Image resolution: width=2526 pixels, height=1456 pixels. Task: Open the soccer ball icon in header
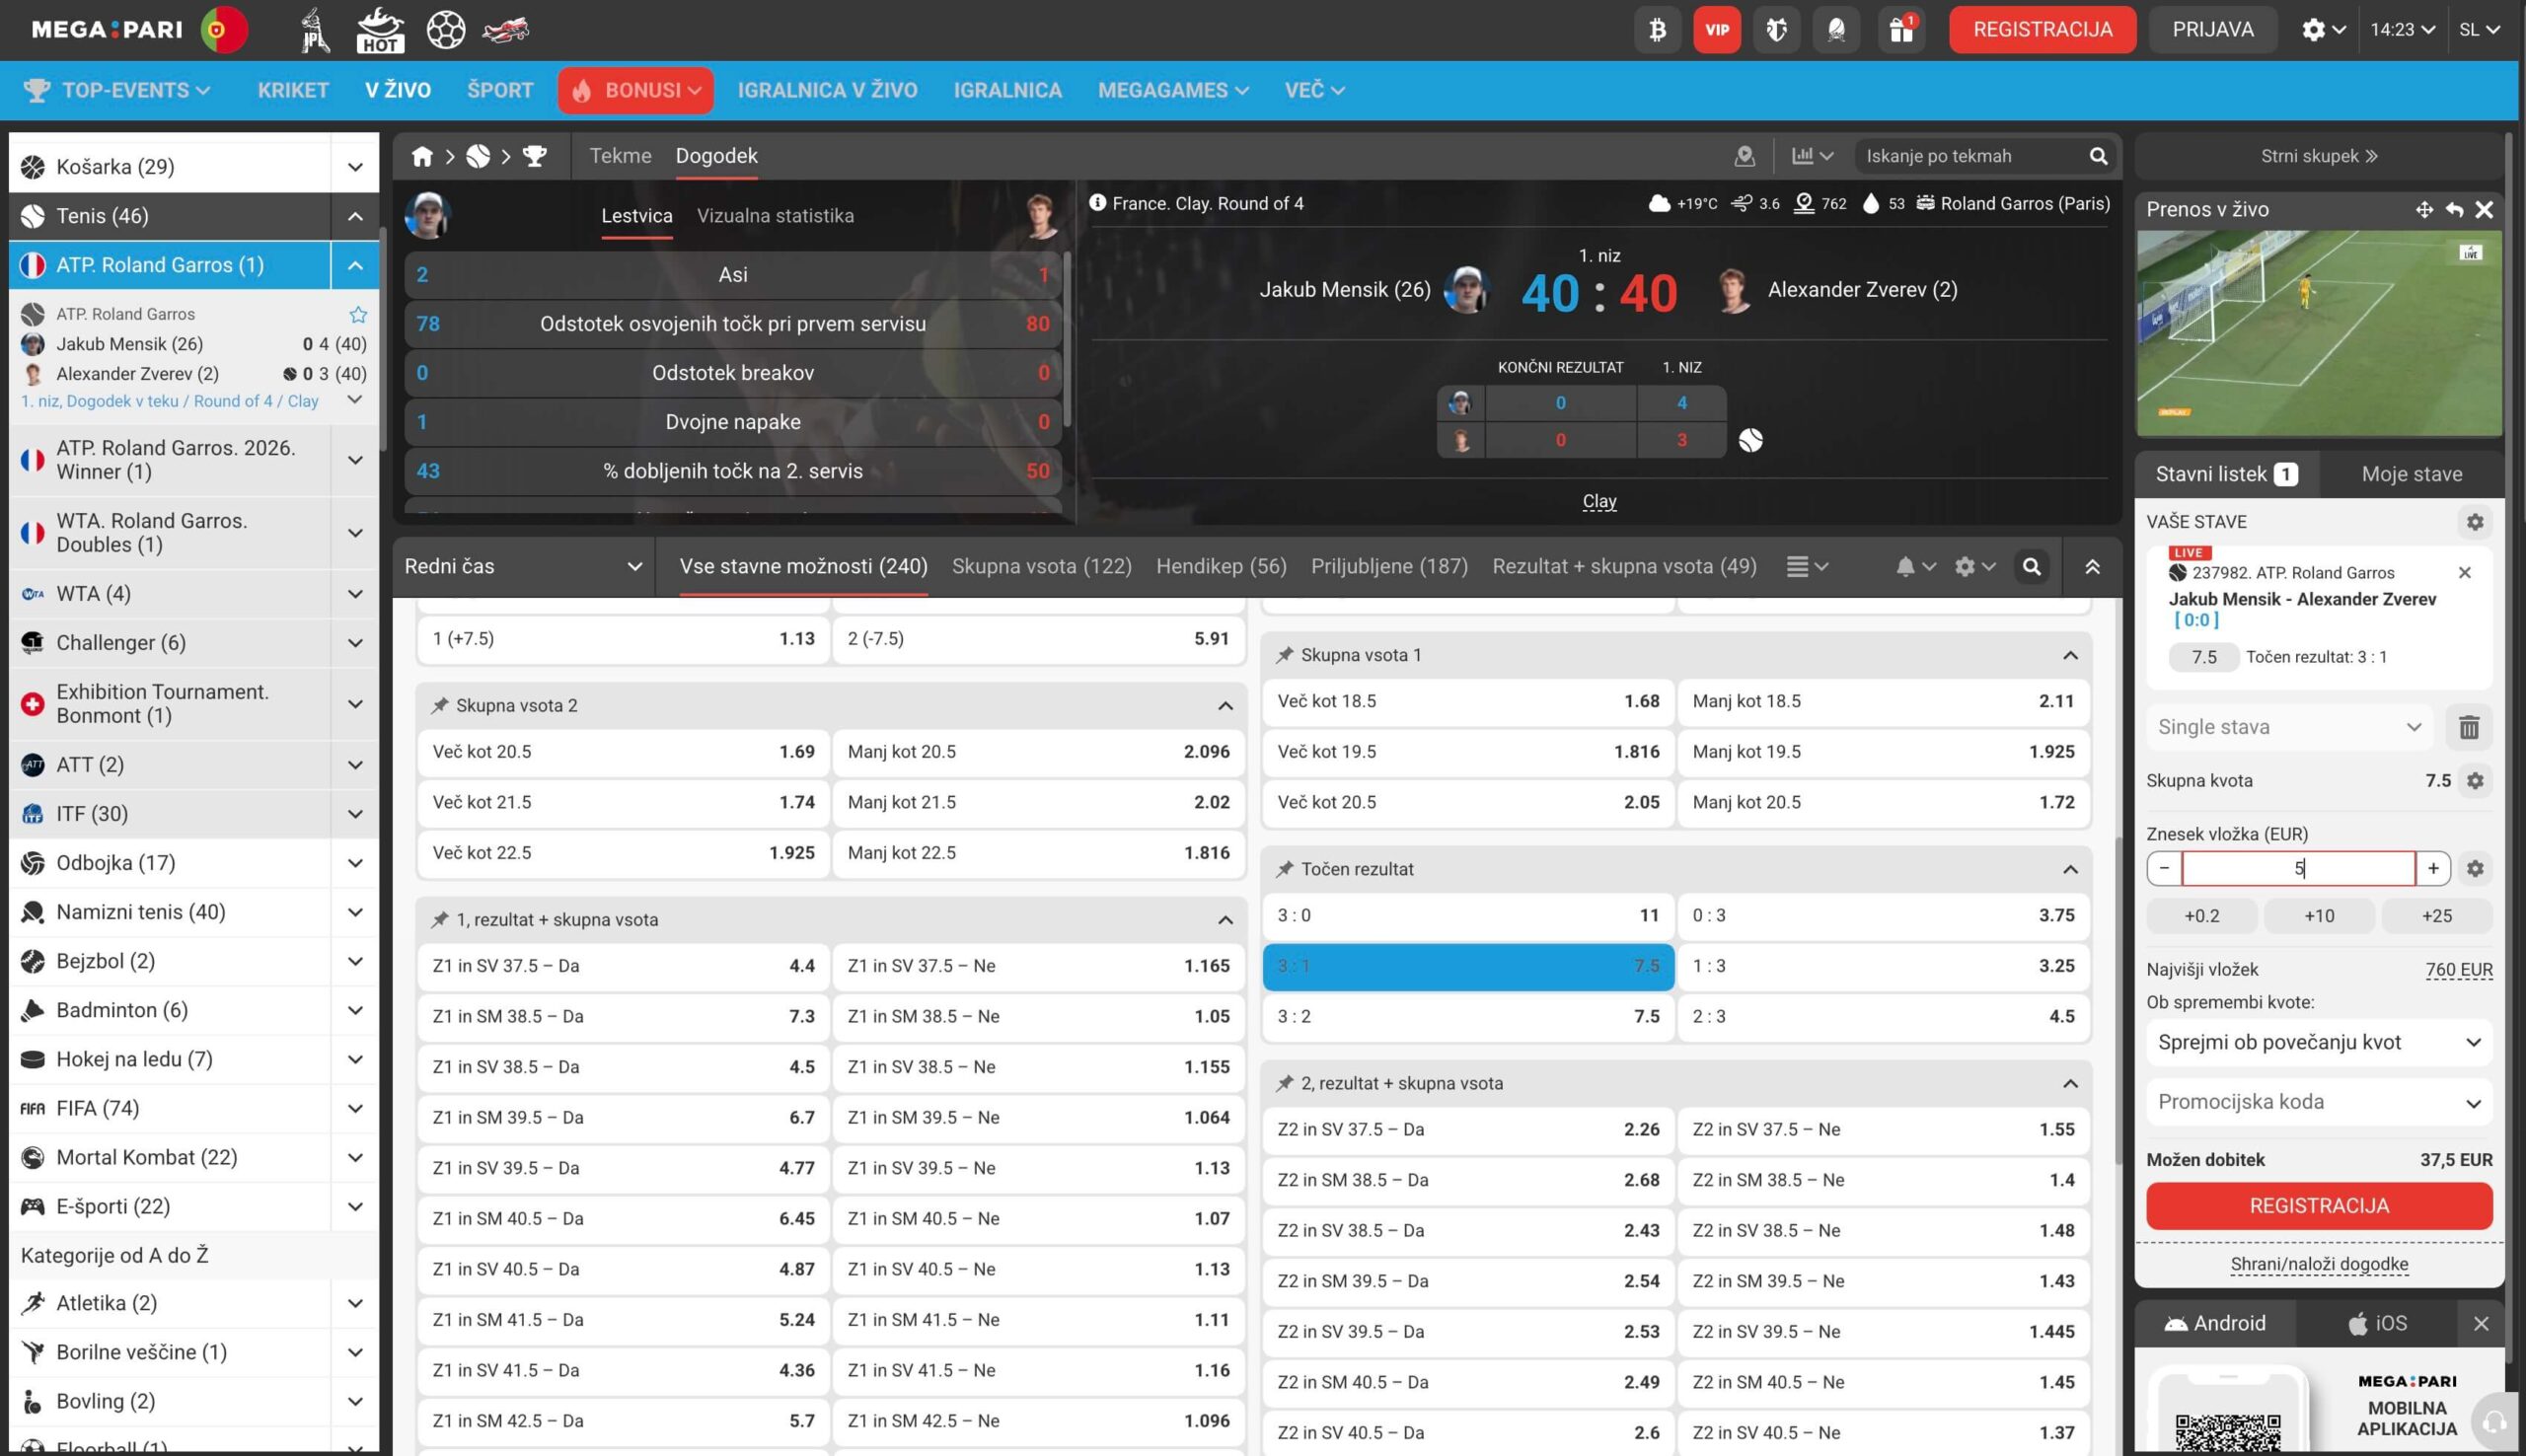click(446, 30)
